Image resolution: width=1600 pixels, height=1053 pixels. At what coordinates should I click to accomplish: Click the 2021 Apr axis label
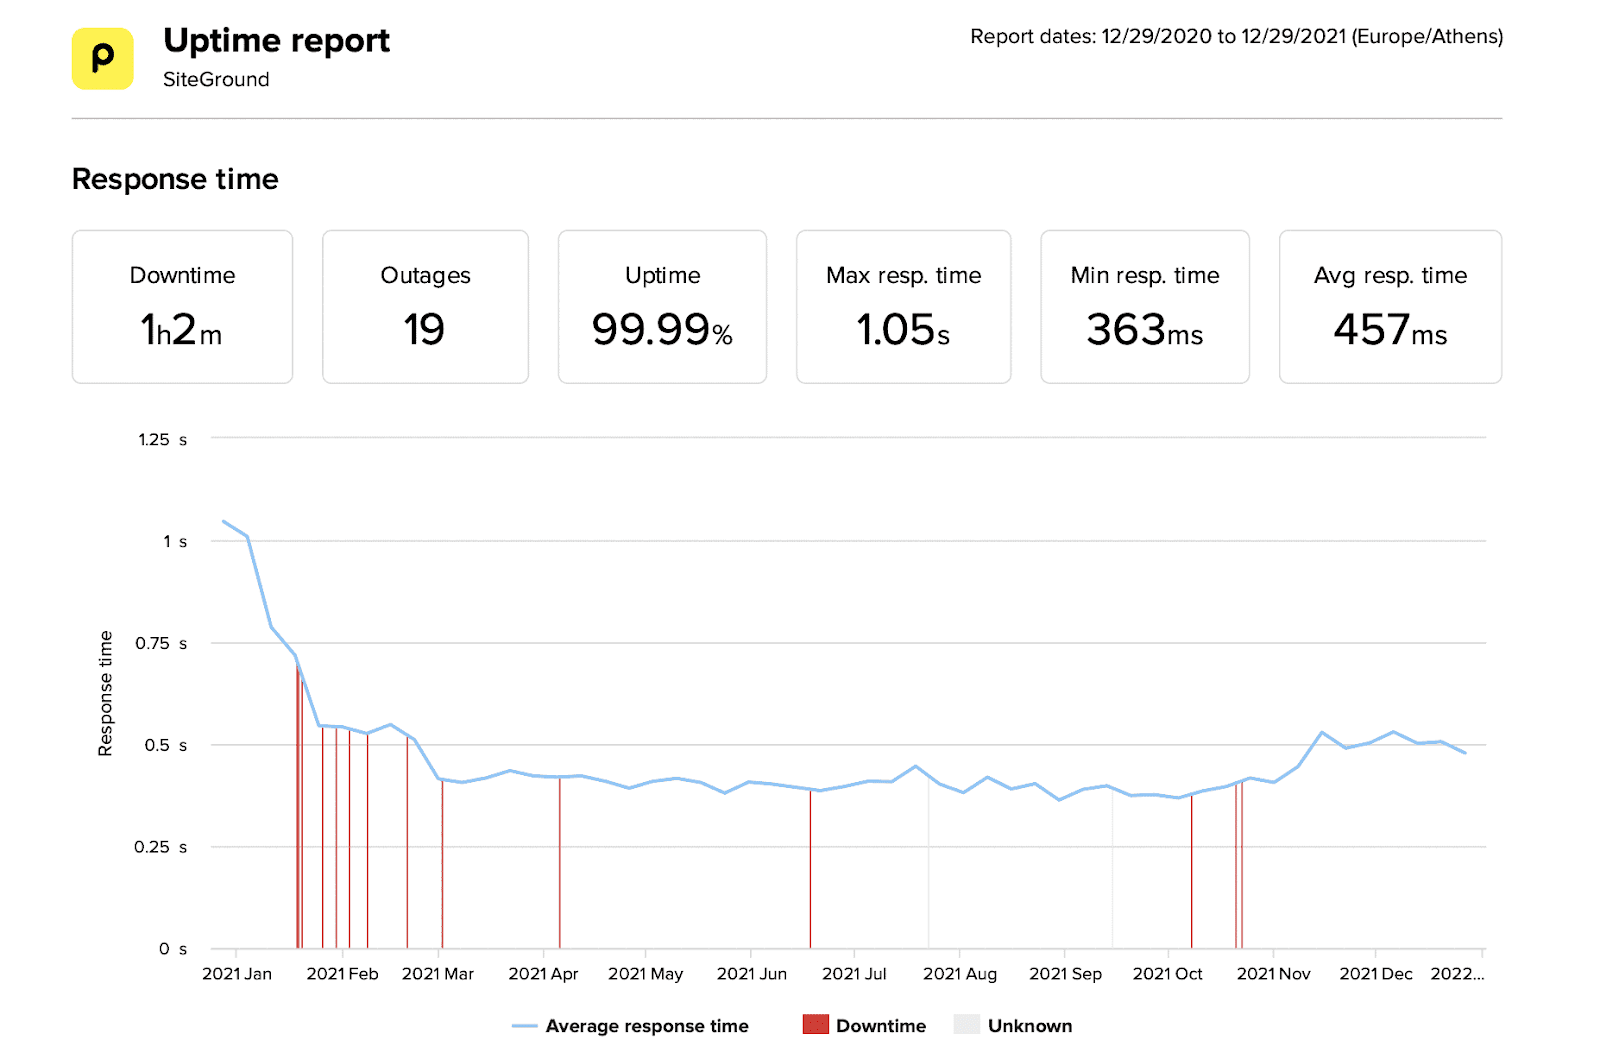[543, 974]
